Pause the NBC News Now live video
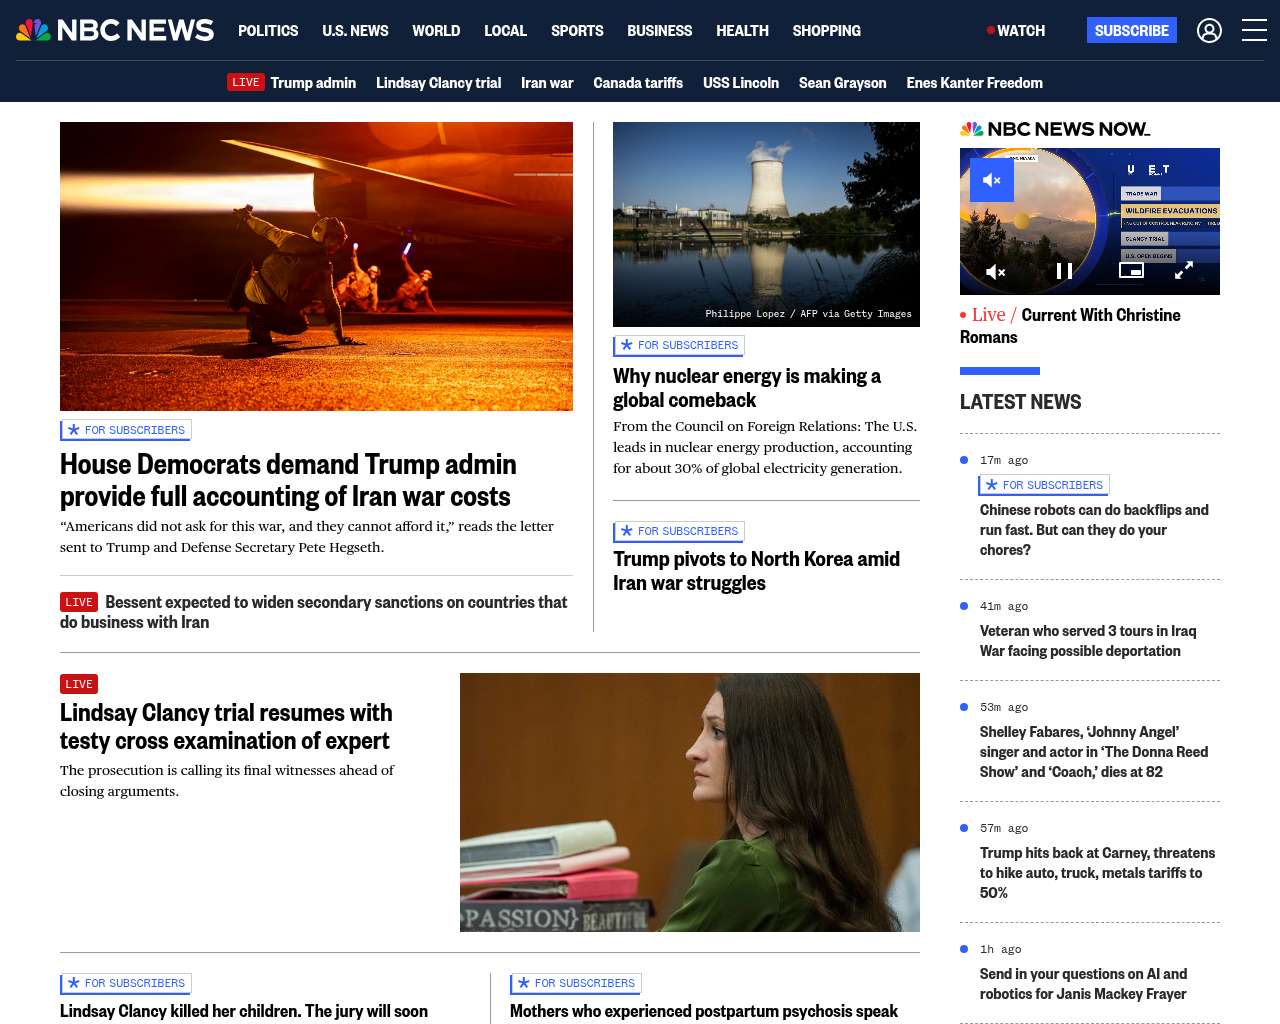The image size is (1280, 1024). coord(1064,271)
